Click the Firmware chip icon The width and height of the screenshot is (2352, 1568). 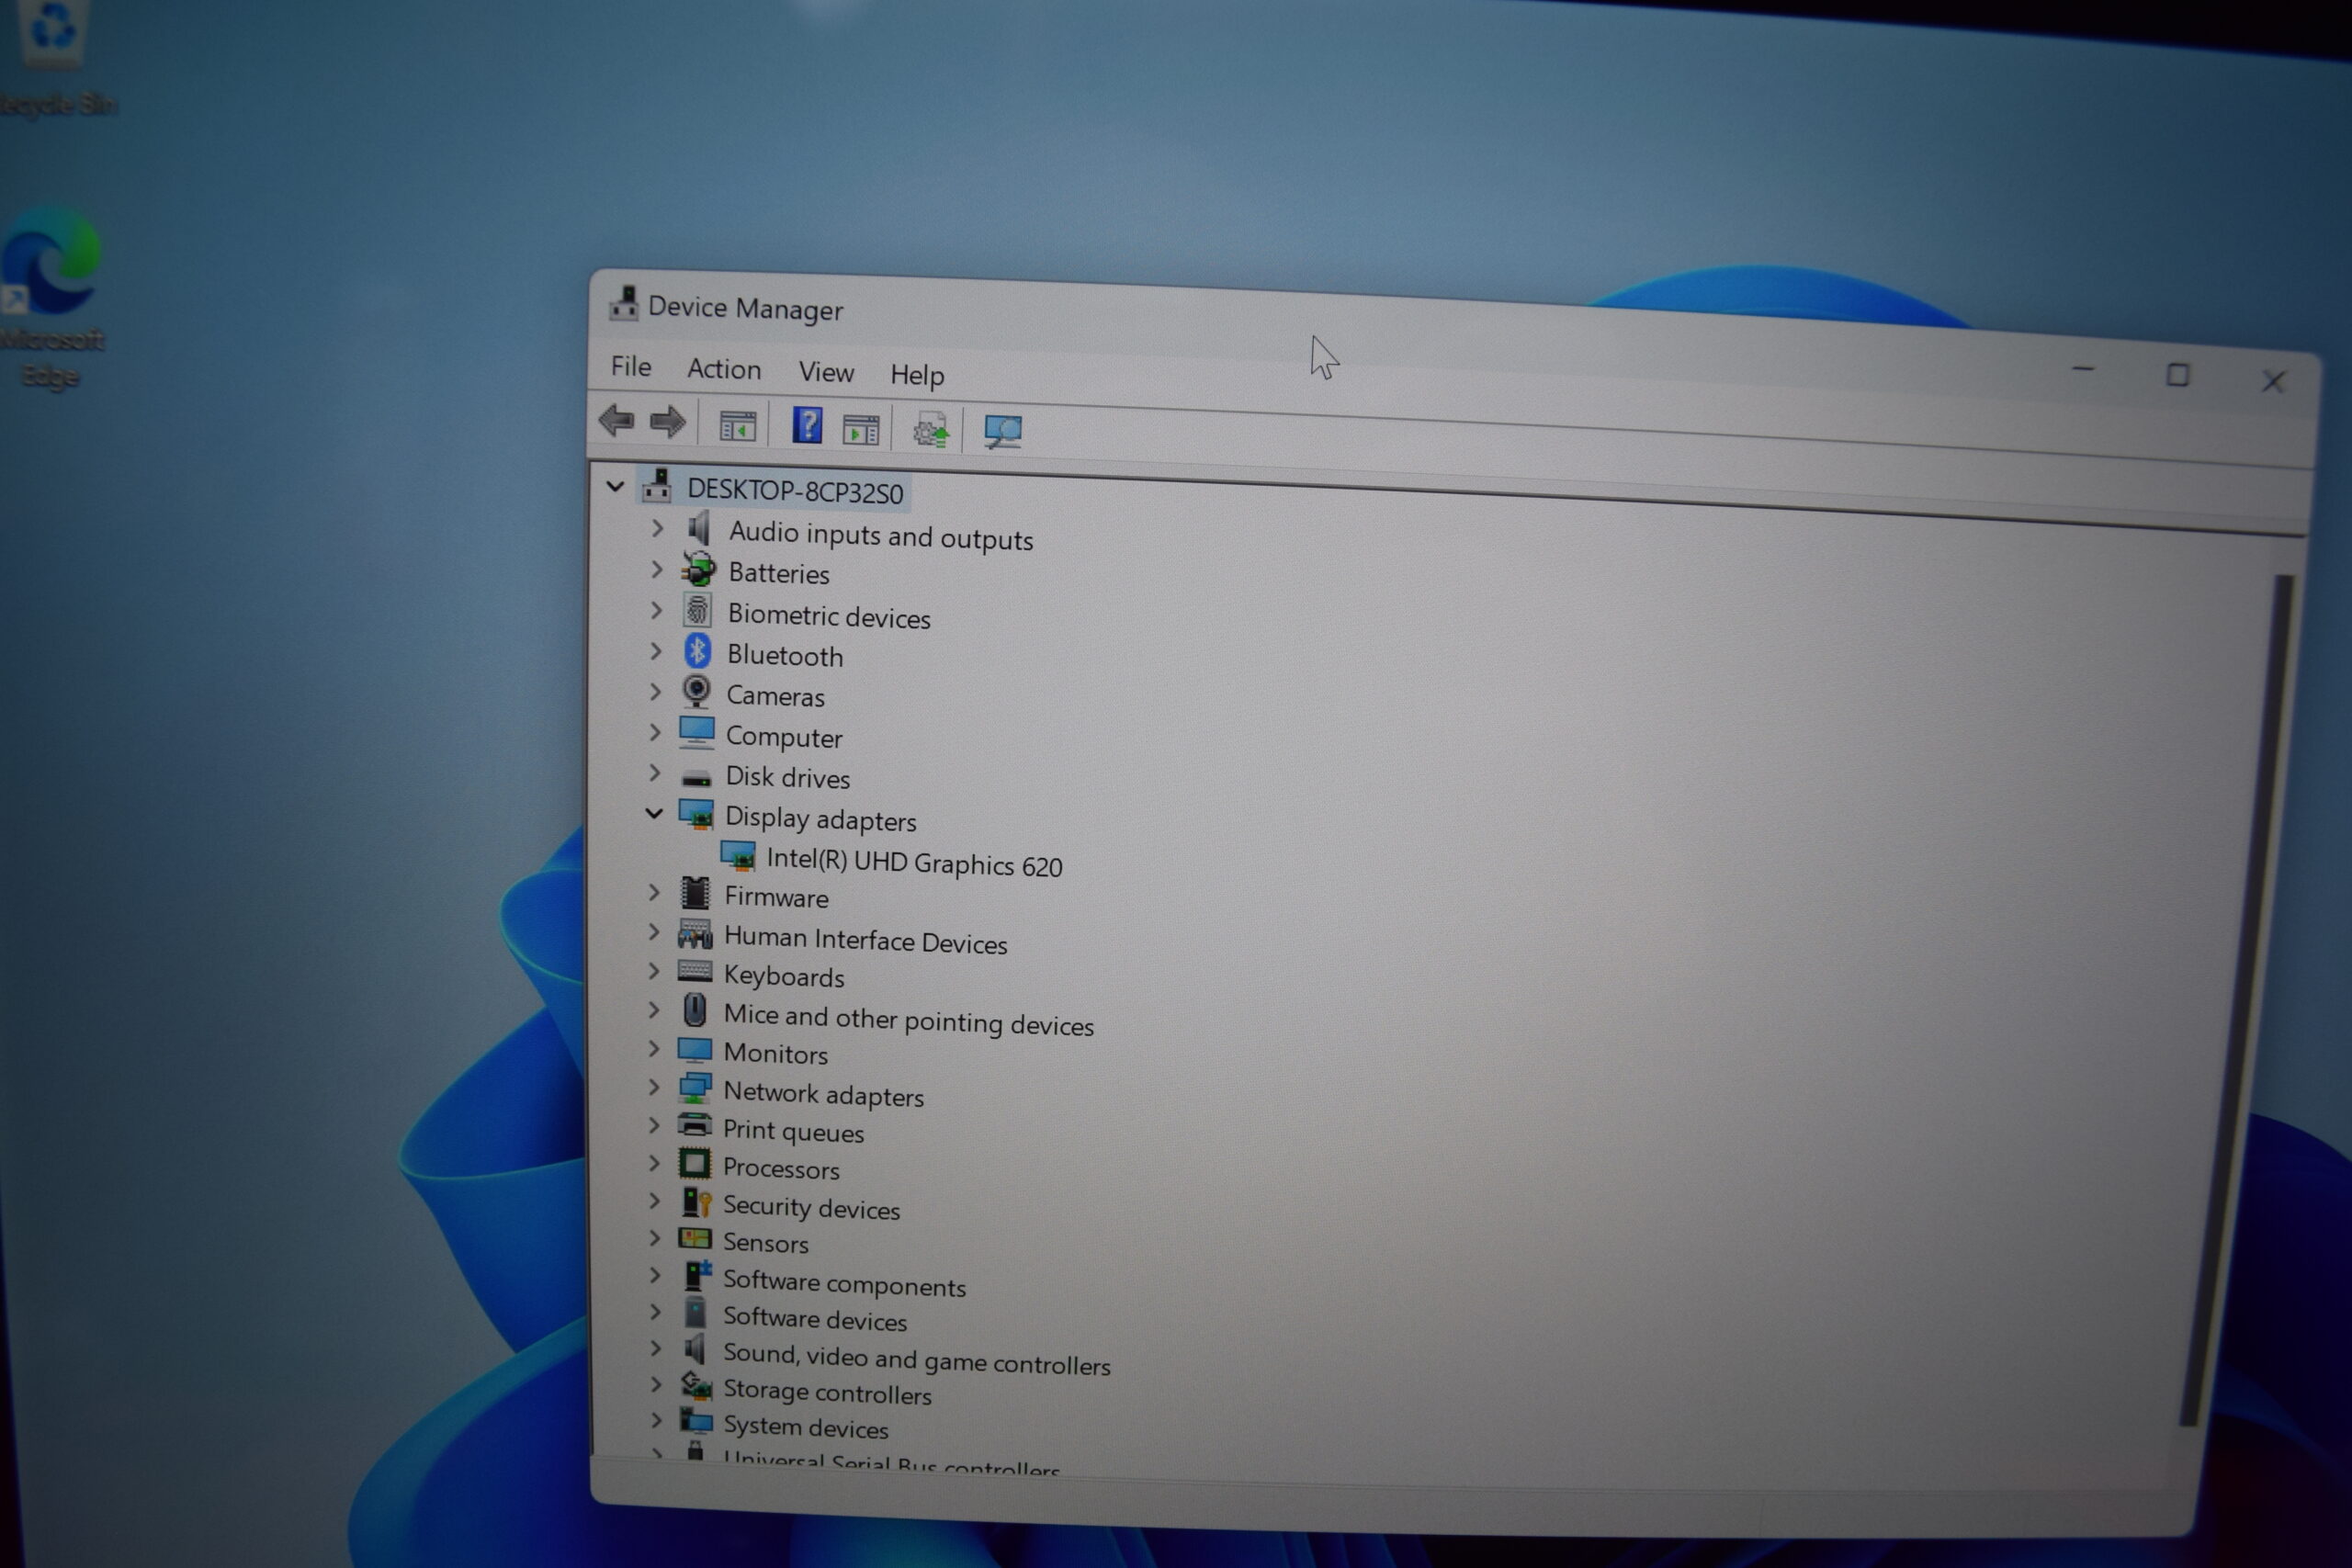click(x=695, y=893)
